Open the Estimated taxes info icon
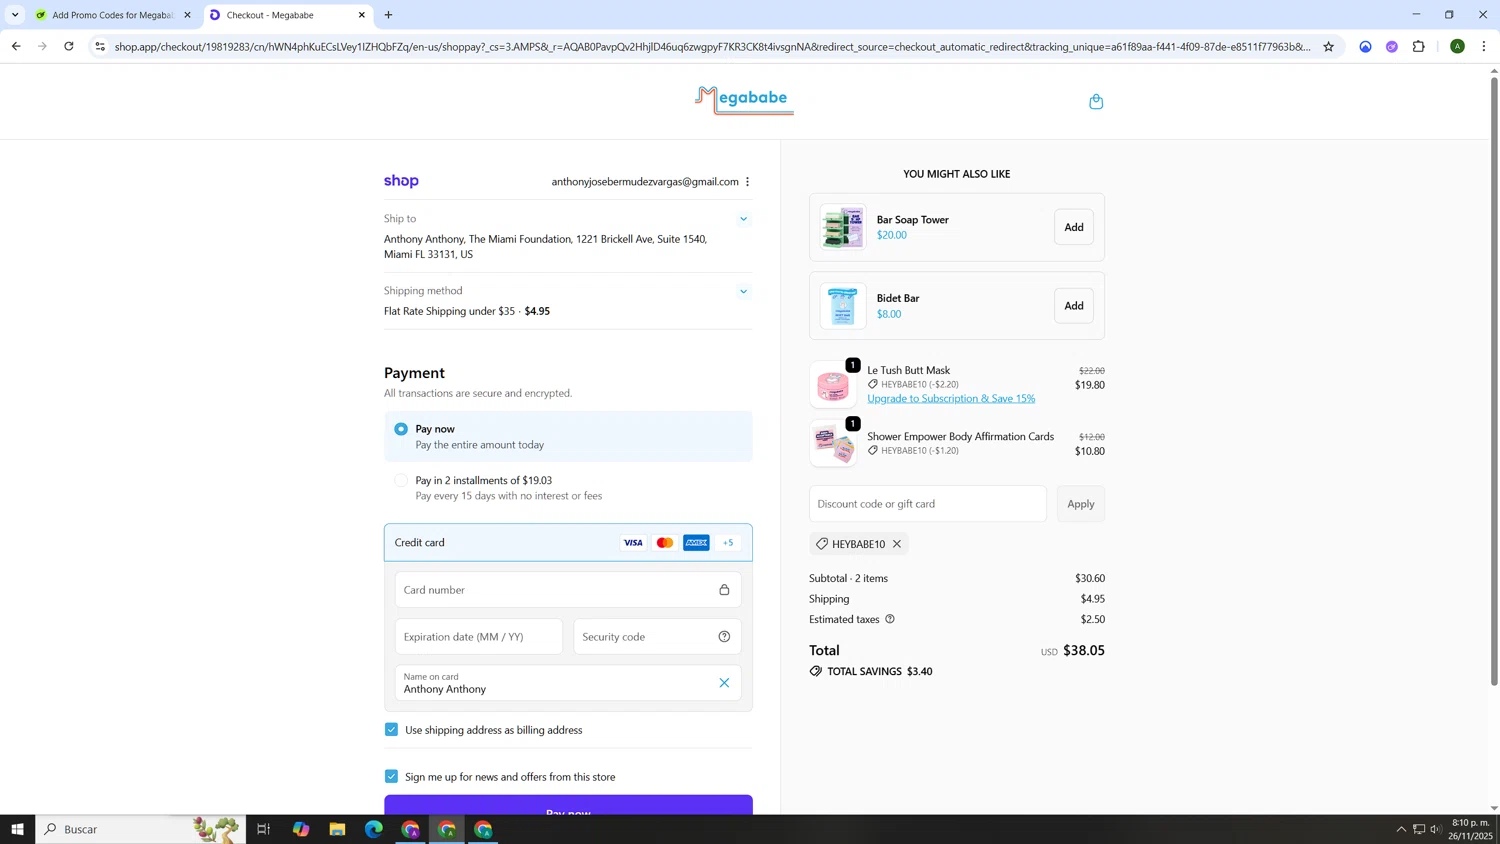 (890, 619)
